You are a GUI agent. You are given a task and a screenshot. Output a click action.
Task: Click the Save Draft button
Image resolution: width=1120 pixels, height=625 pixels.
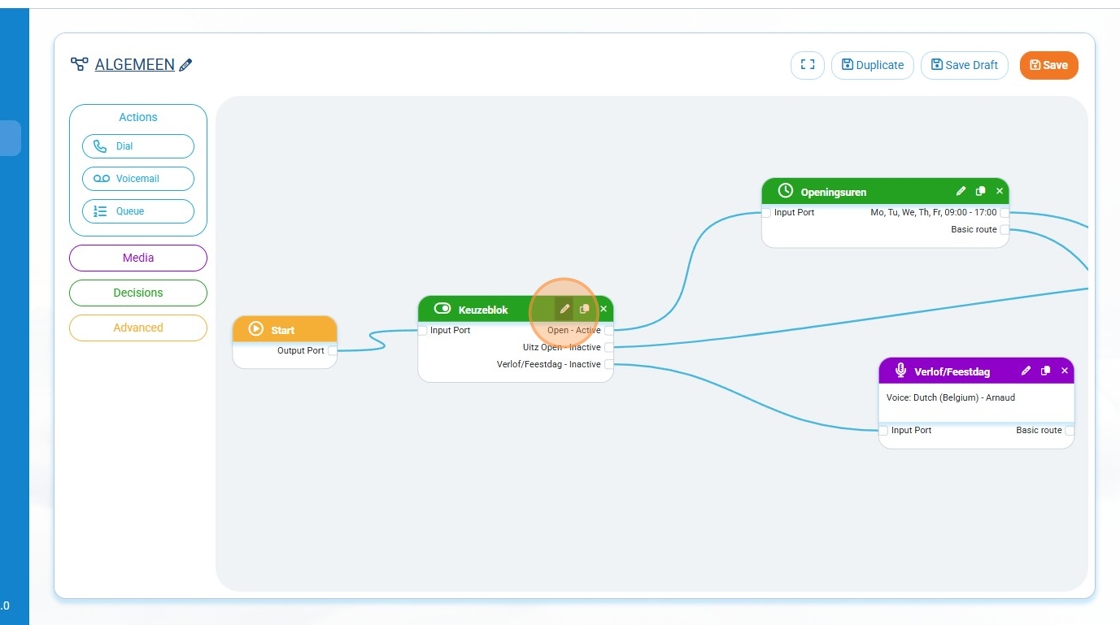964,65
